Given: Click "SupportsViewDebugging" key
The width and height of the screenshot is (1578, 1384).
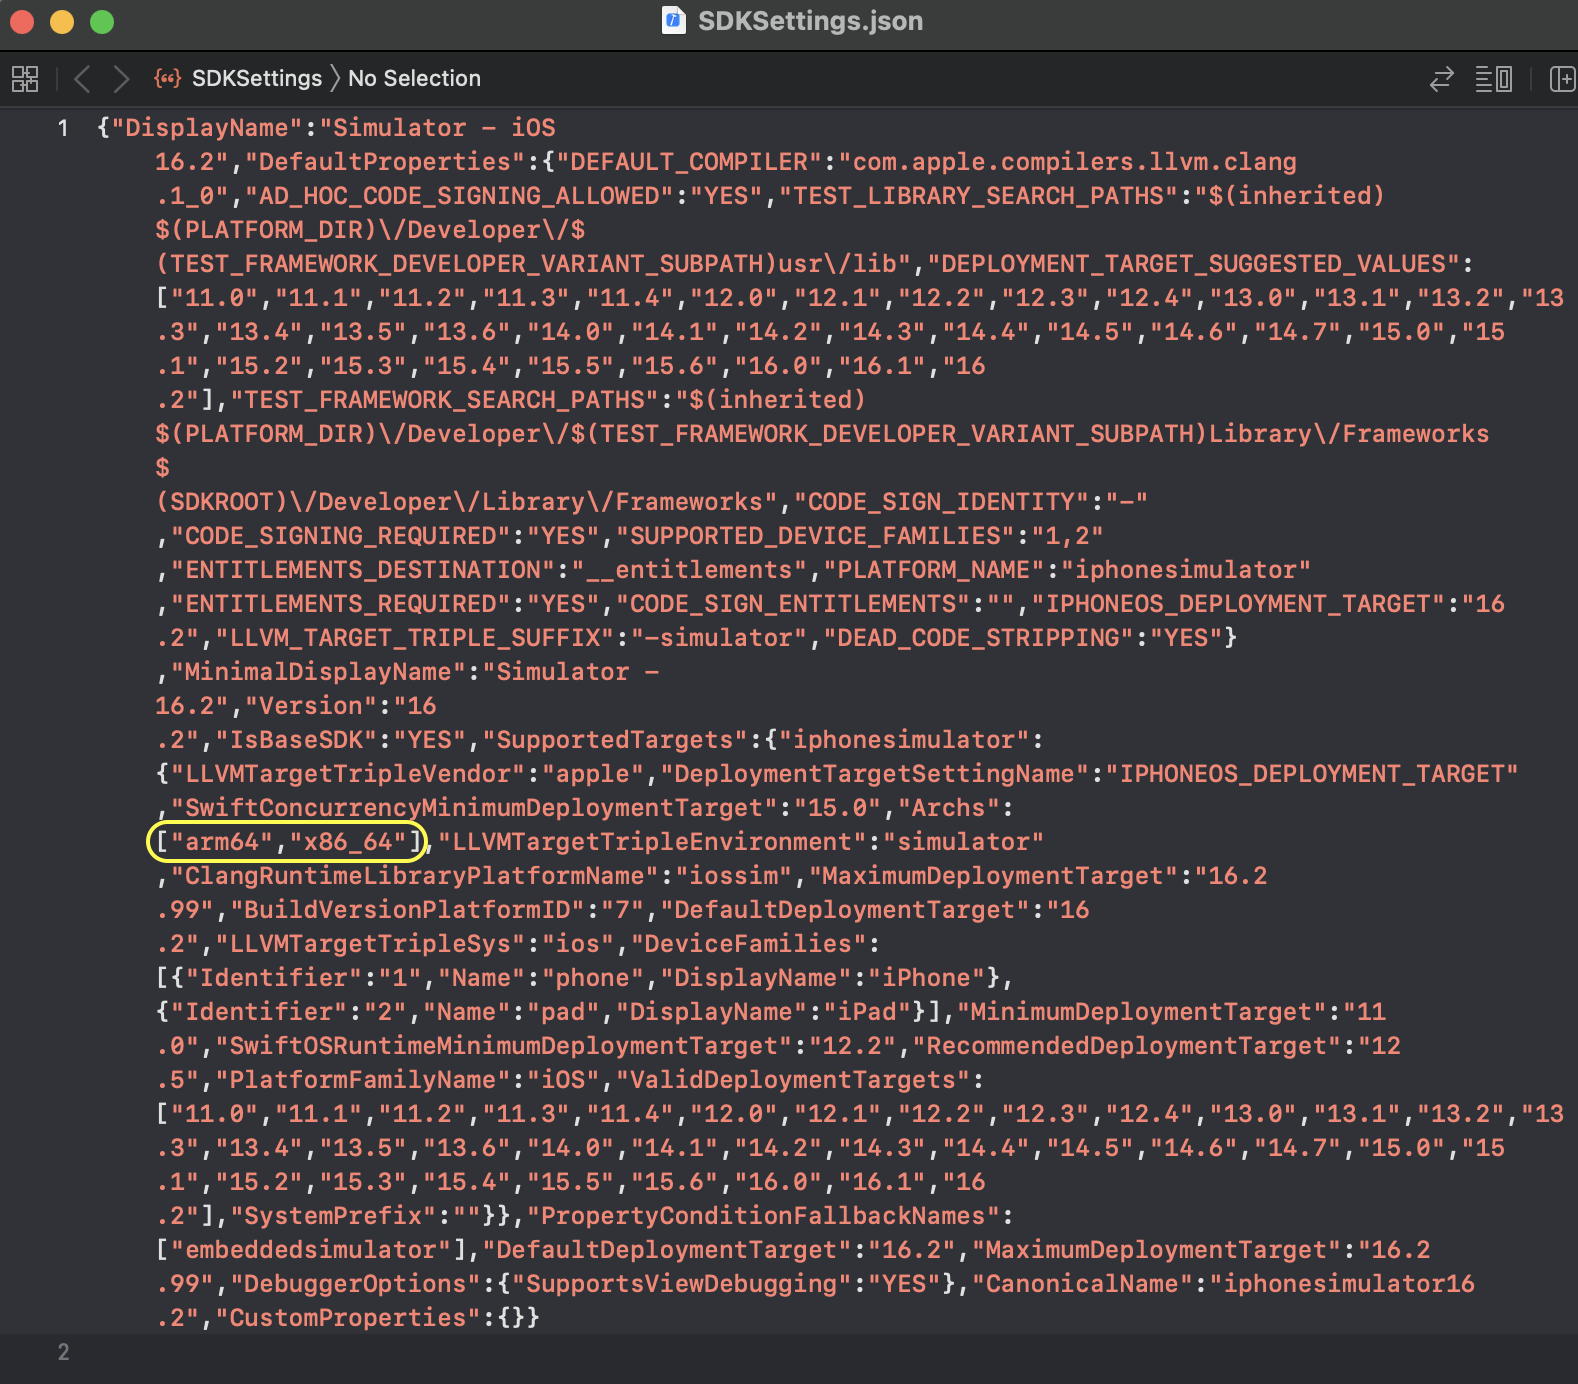Looking at the screenshot, I should click(683, 1284).
